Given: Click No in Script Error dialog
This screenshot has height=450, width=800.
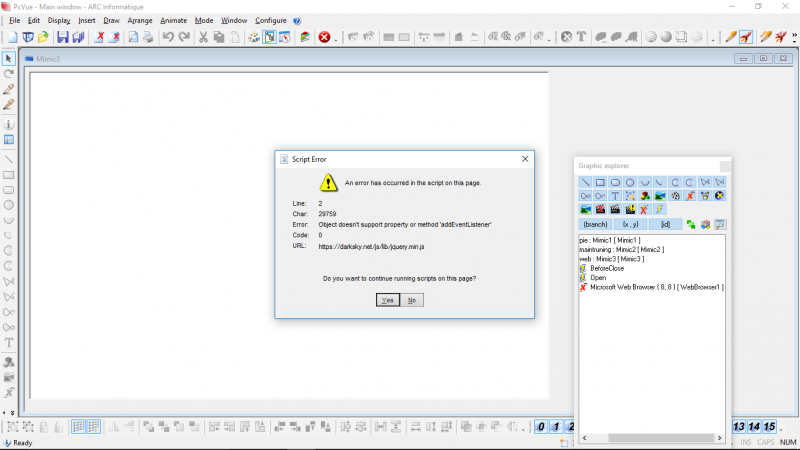Looking at the screenshot, I should (412, 300).
